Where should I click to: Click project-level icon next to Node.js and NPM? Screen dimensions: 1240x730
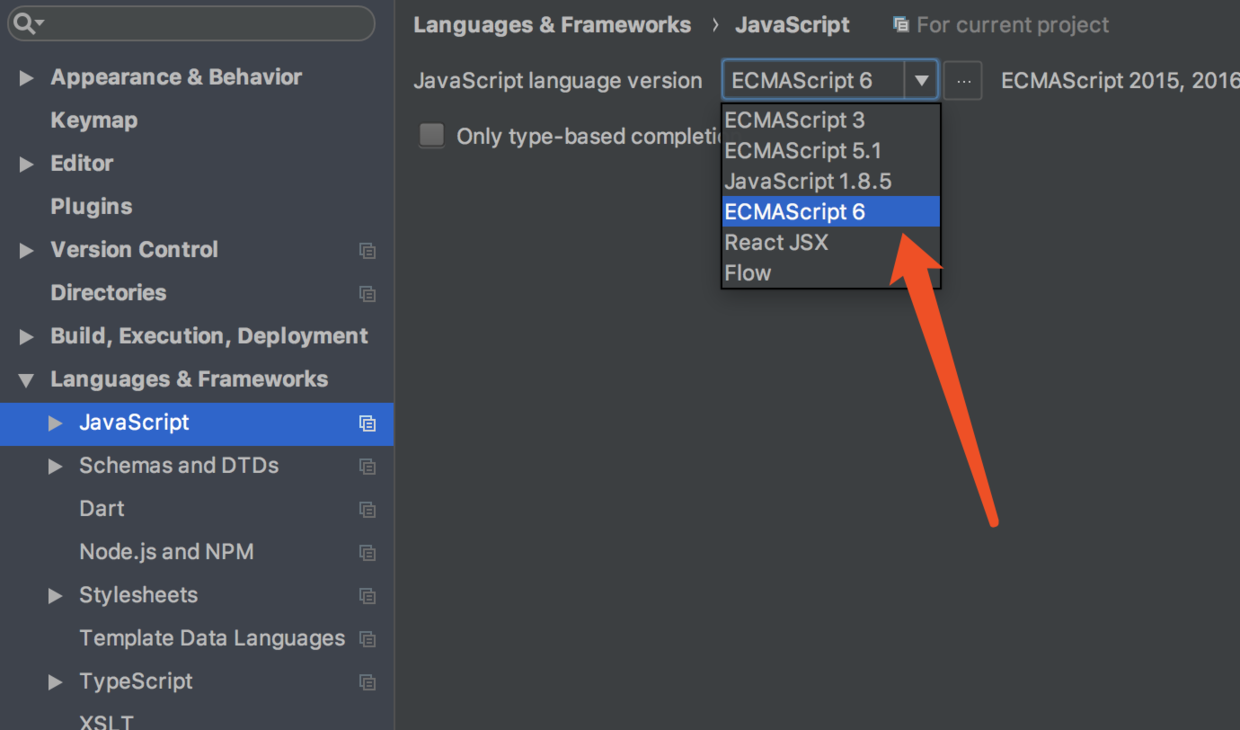[x=367, y=553]
